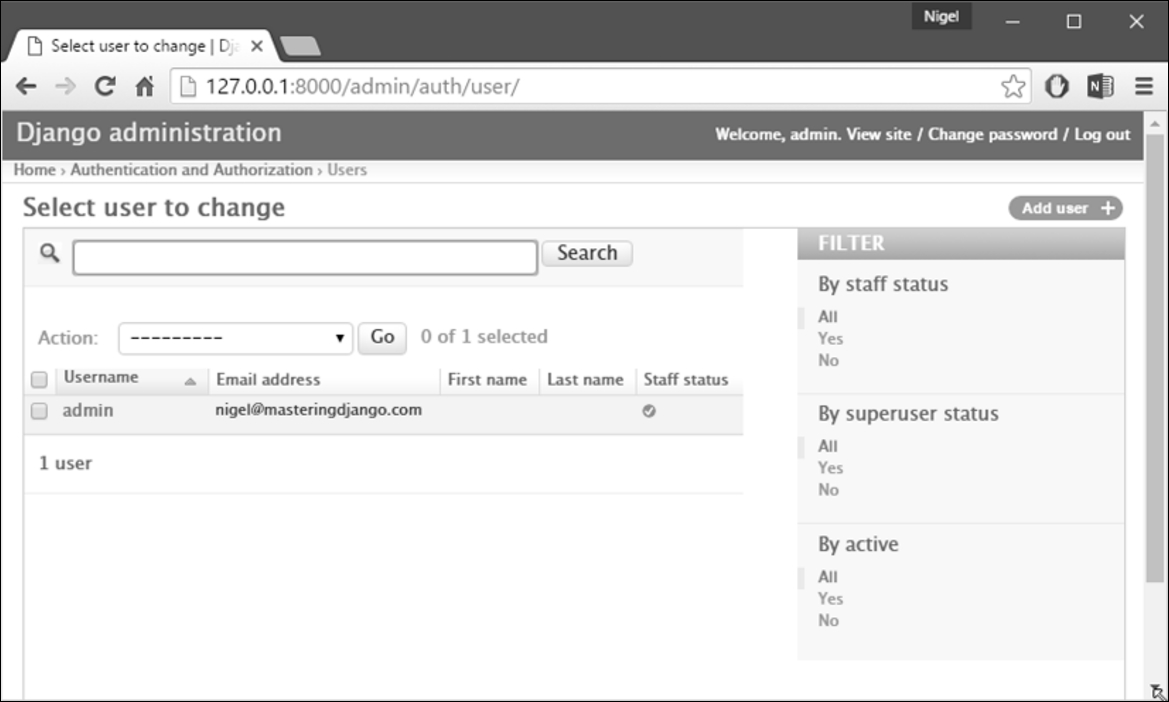The height and width of the screenshot is (702, 1169).
Task: Open the View site link
Action: 879,134
